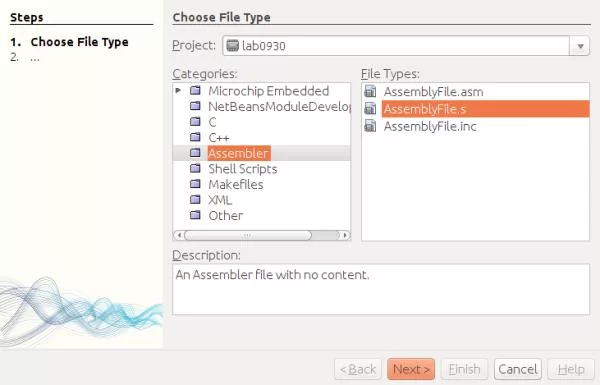Screen dimensions: 600x385
Task: Go forward with the Next button
Action: click(x=411, y=369)
